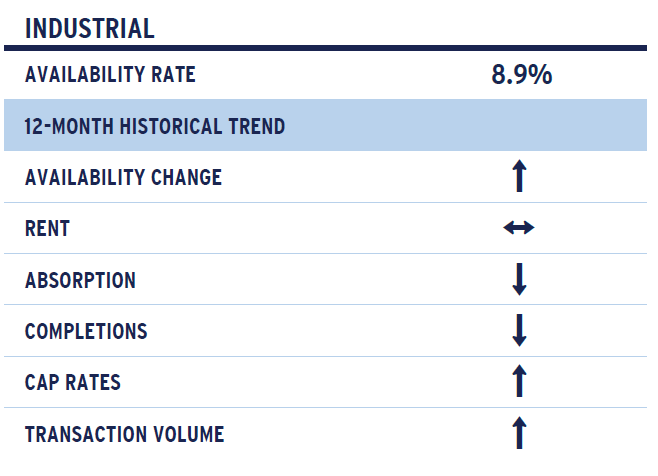
Task: Click the Transaction Volume row label
Action: pyautogui.click(x=125, y=434)
